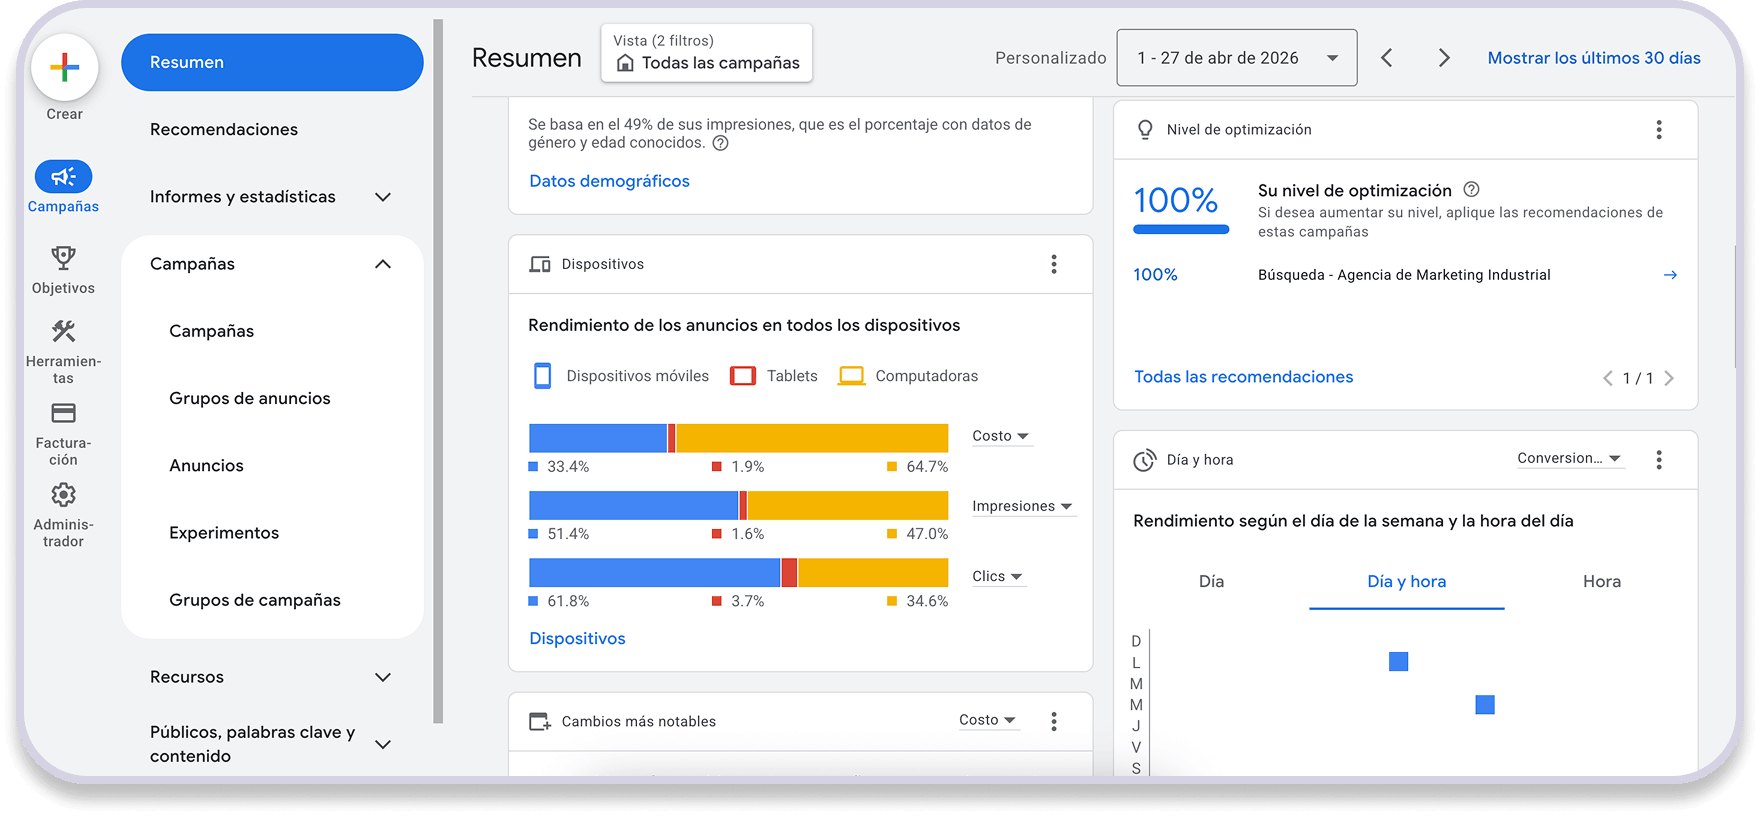Open the Dispositivos card three-dot menu

1054,264
